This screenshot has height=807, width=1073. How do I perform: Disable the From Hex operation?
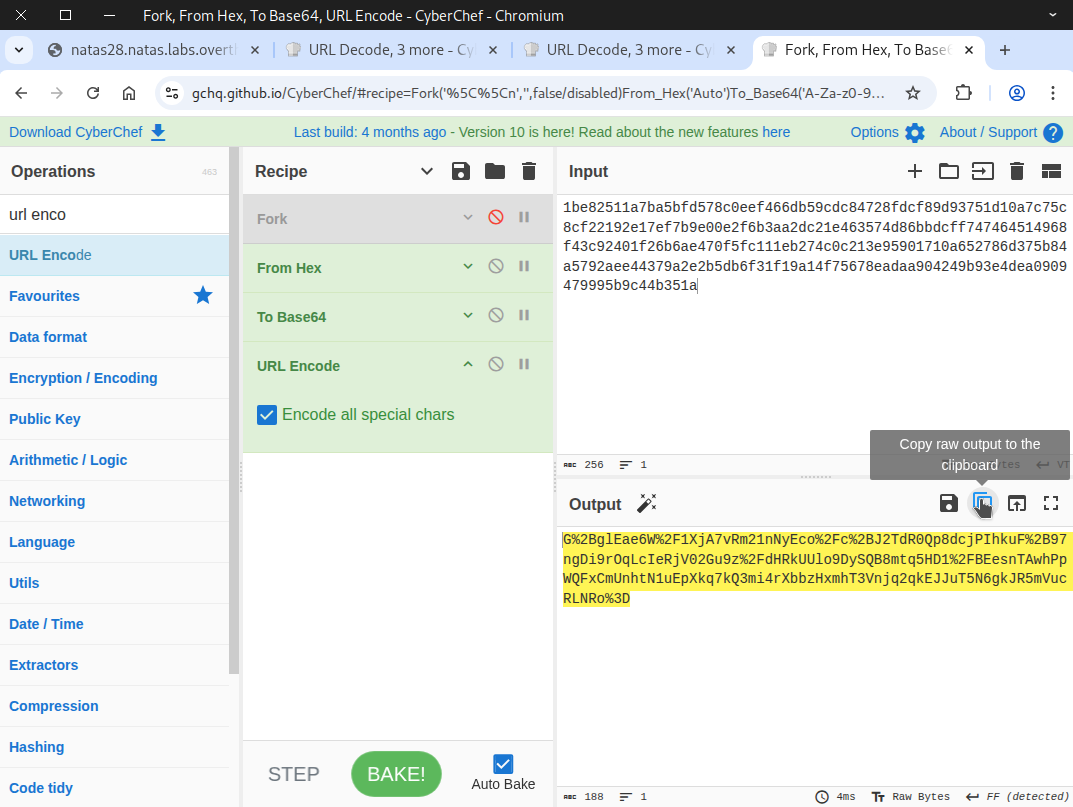[496, 267]
